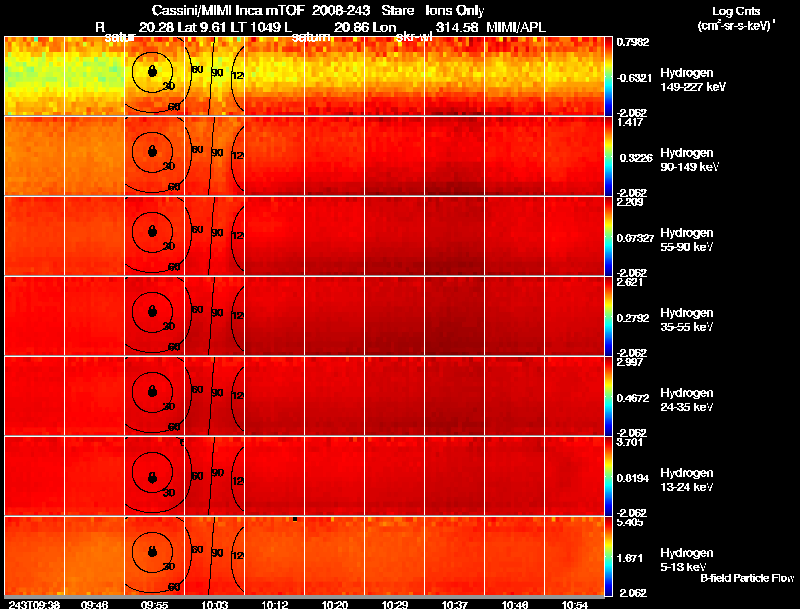Open the 24-35 keV image frame at 10:46
This screenshot has height=609, width=800.
pos(515,396)
